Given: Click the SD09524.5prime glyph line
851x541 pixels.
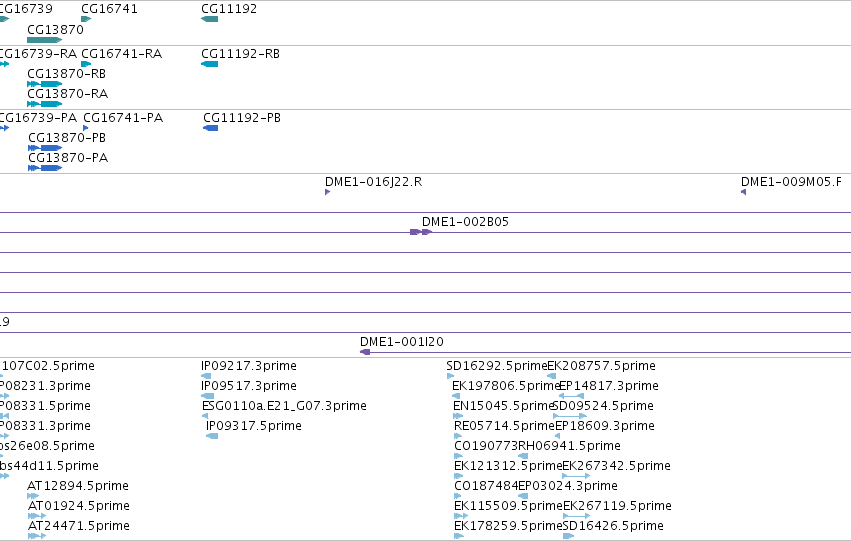Looking at the screenshot, I should [x=570, y=416].
